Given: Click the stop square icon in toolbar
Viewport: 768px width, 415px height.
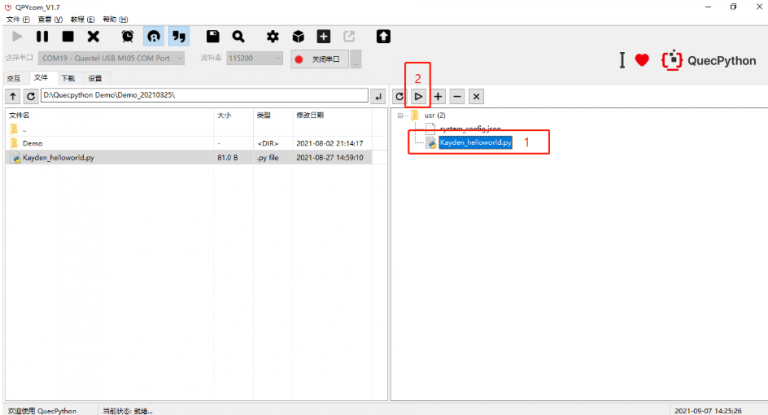Looking at the screenshot, I should (x=68, y=37).
